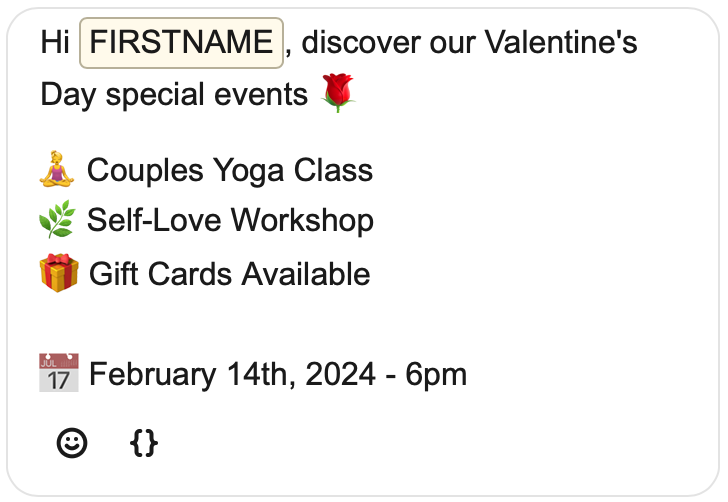Open the emoji picker smiley button
Viewport: 728px width, 502px height.
click(72, 443)
